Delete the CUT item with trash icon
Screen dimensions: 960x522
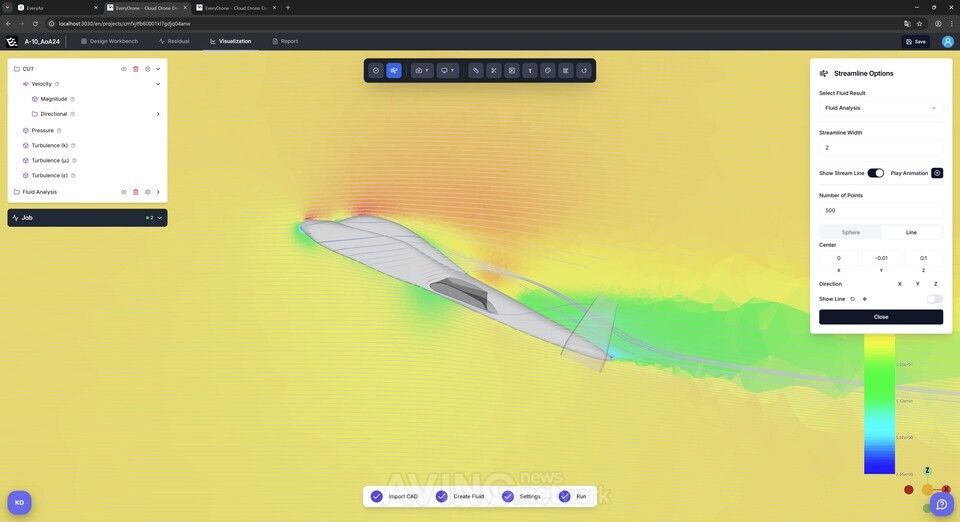(x=136, y=69)
